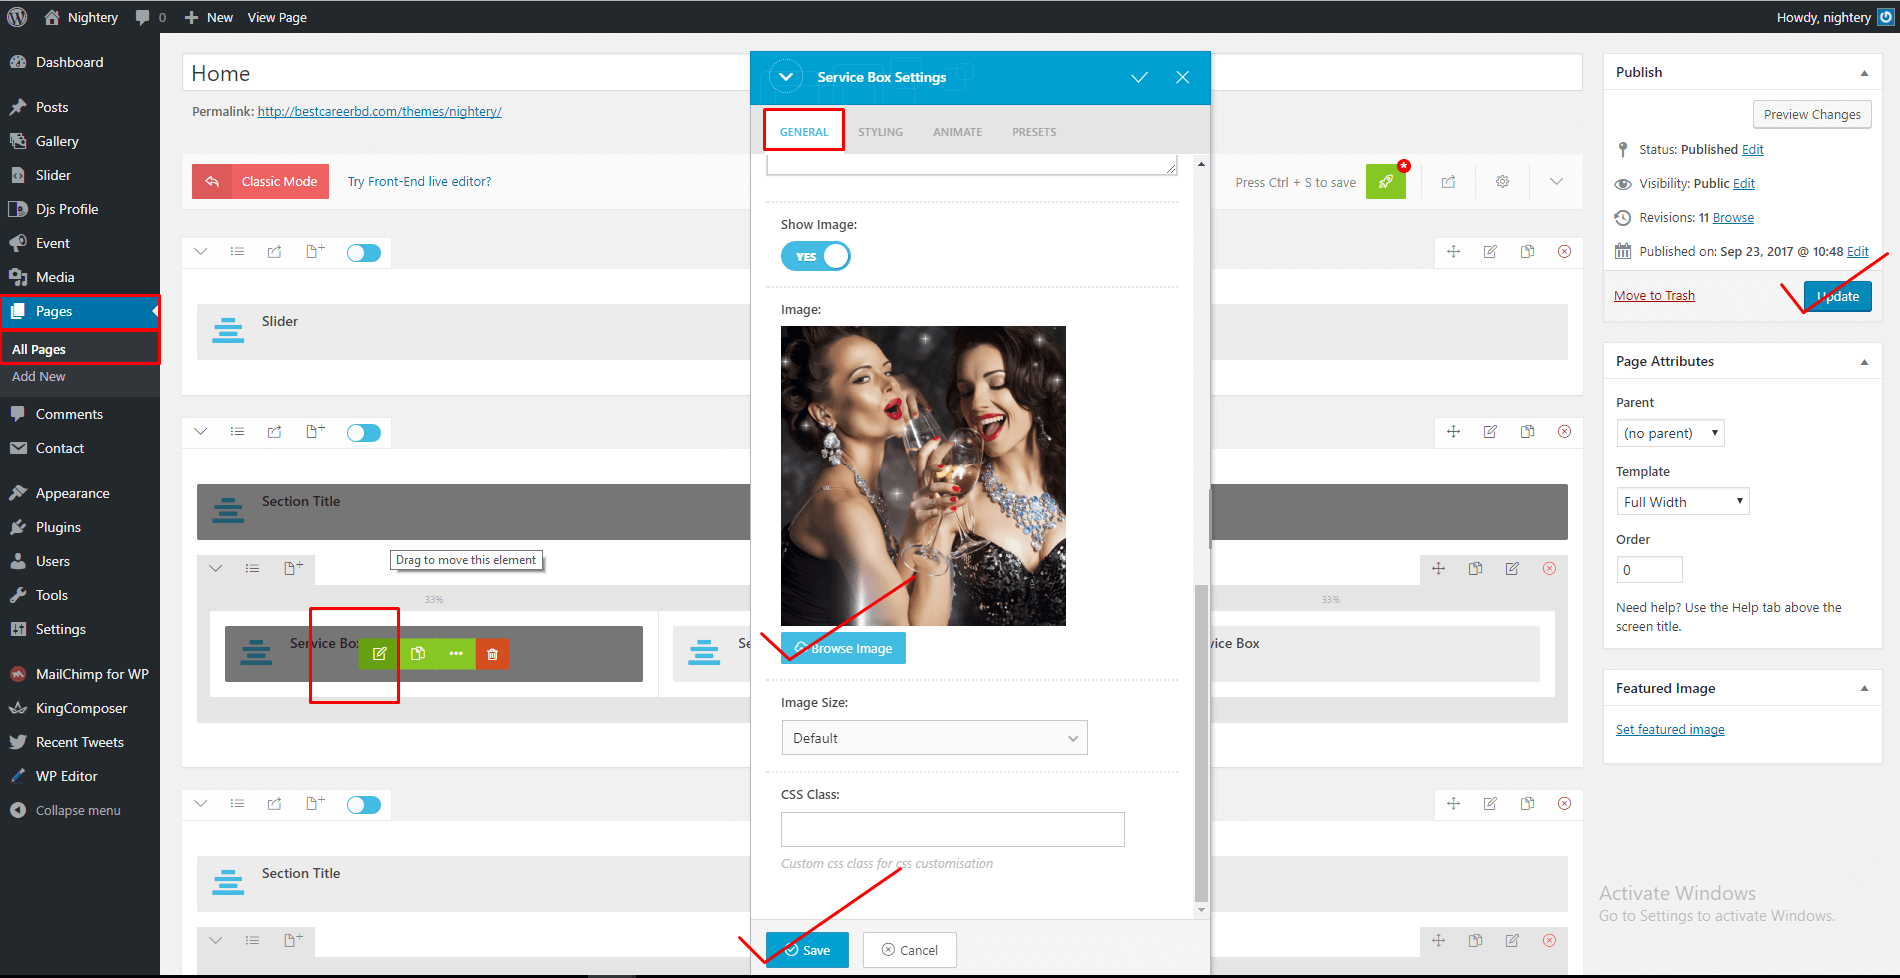Click the Browse Image button
Image resolution: width=1900 pixels, height=978 pixels.
click(x=843, y=648)
